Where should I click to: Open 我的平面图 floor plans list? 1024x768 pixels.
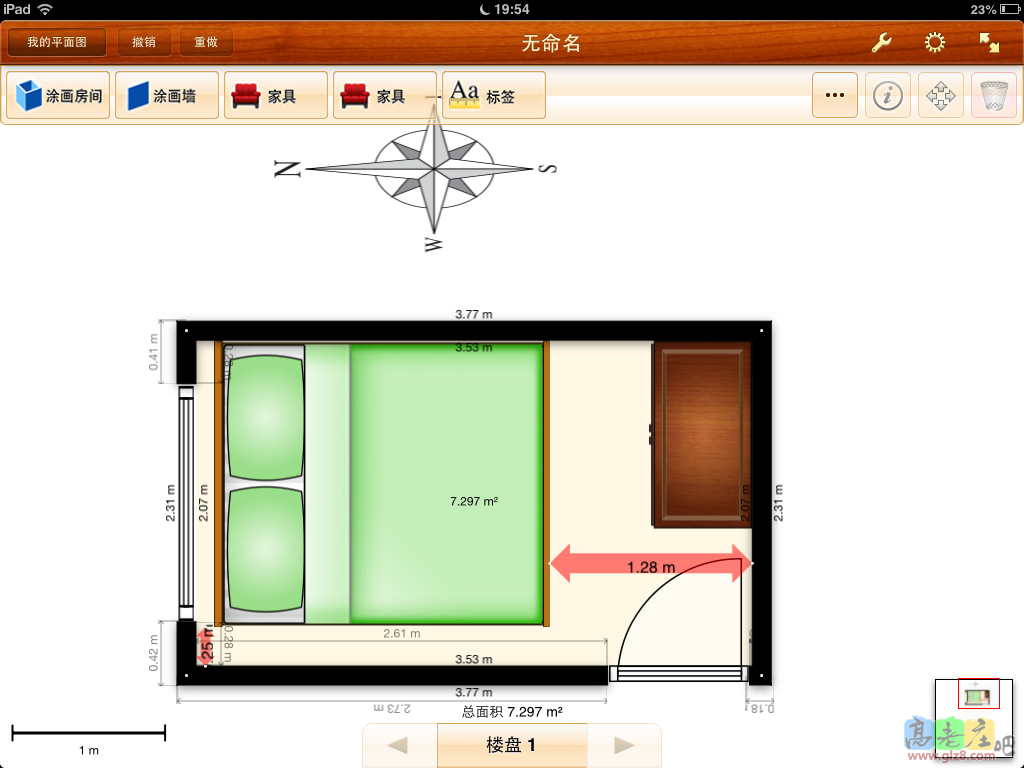coord(57,43)
